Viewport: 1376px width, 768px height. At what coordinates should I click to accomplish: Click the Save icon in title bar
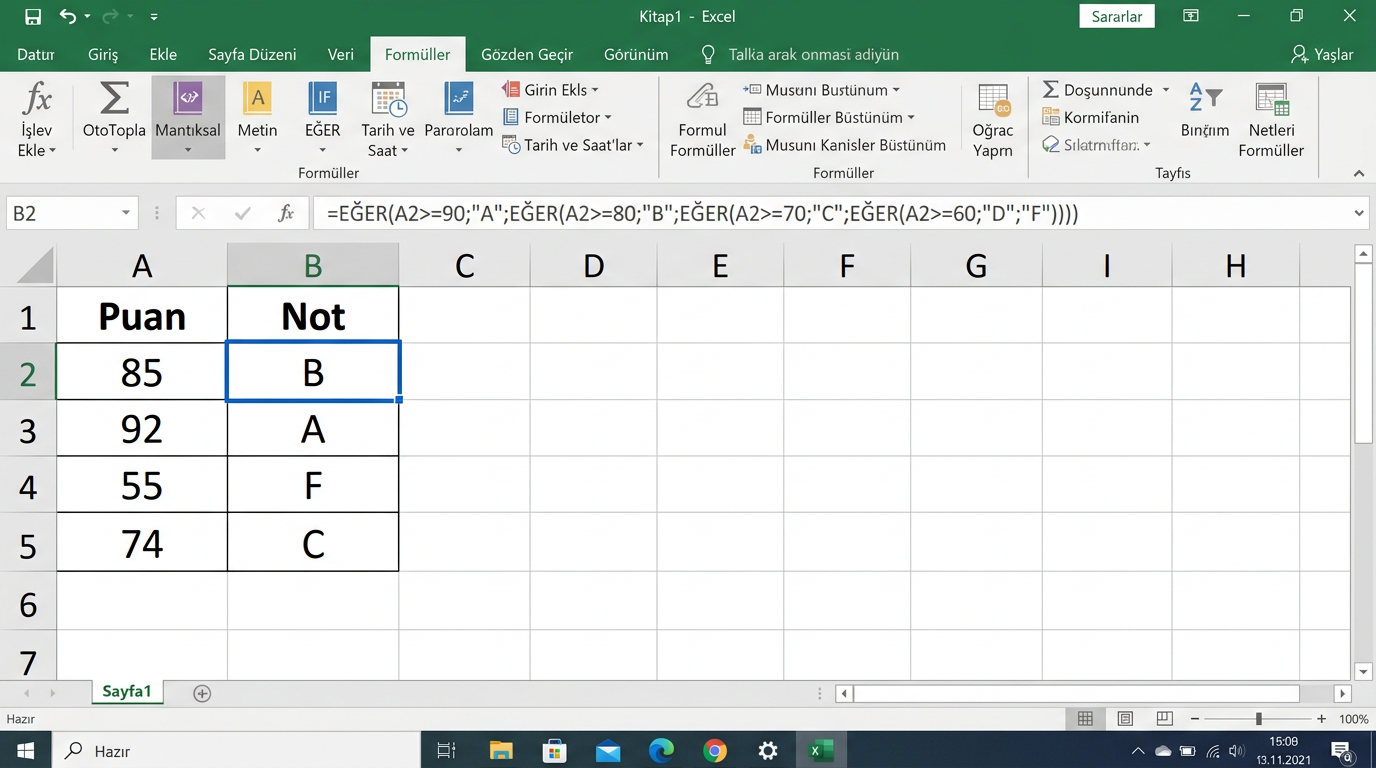33,17
